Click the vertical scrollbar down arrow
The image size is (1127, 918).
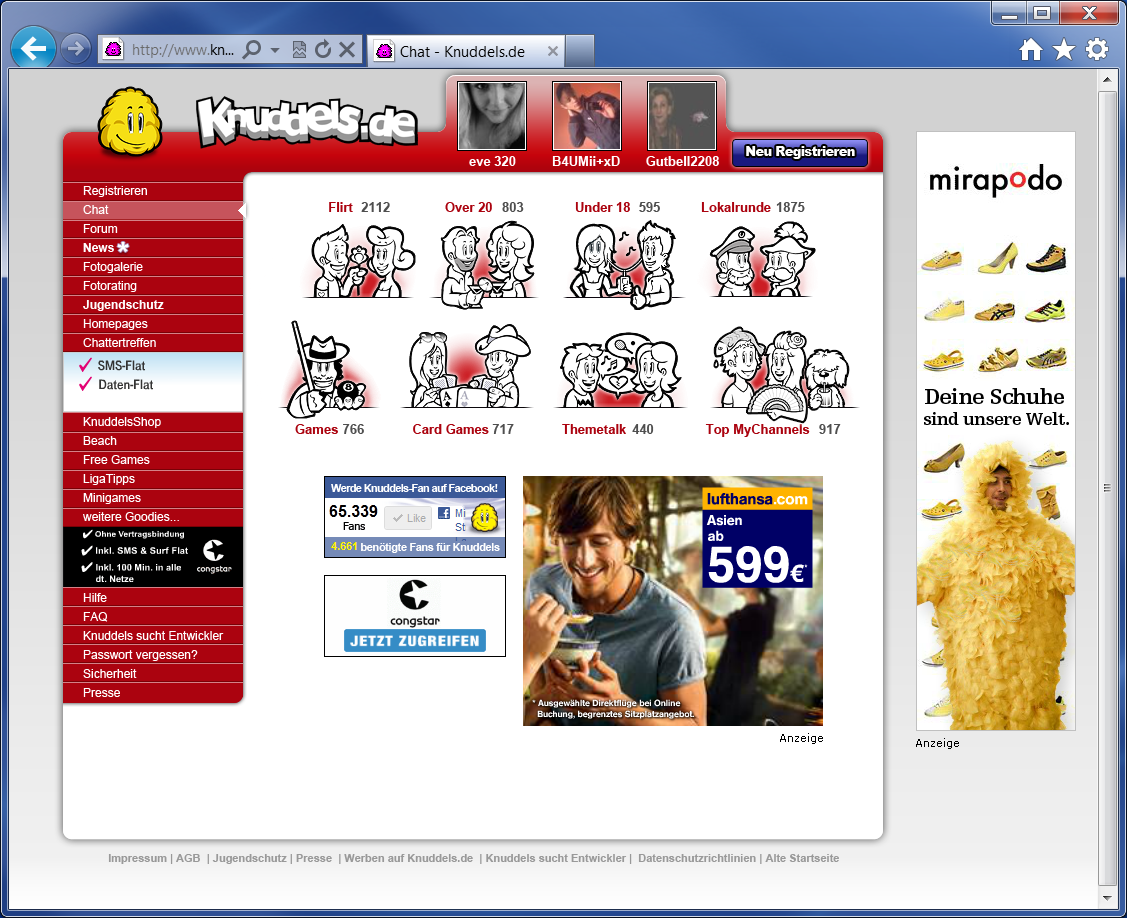pyautogui.click(x=1107, y=897)
